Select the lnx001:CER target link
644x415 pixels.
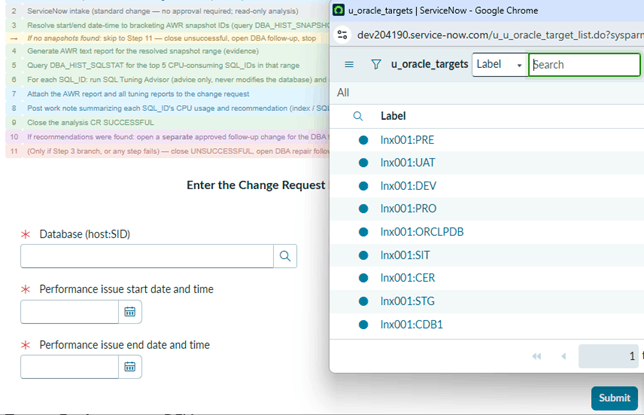click(x=407, y=278)
